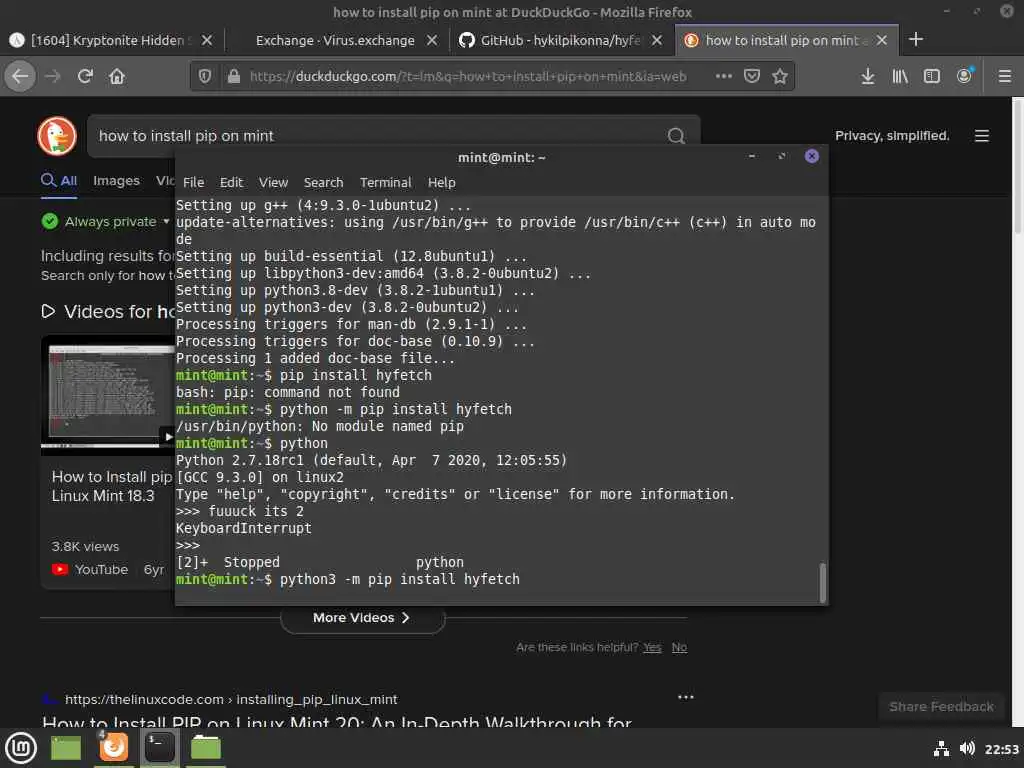The image size is (1024, 768).
Task: Toggle Firefox sidebar icon
Action: tap(932, 76)
